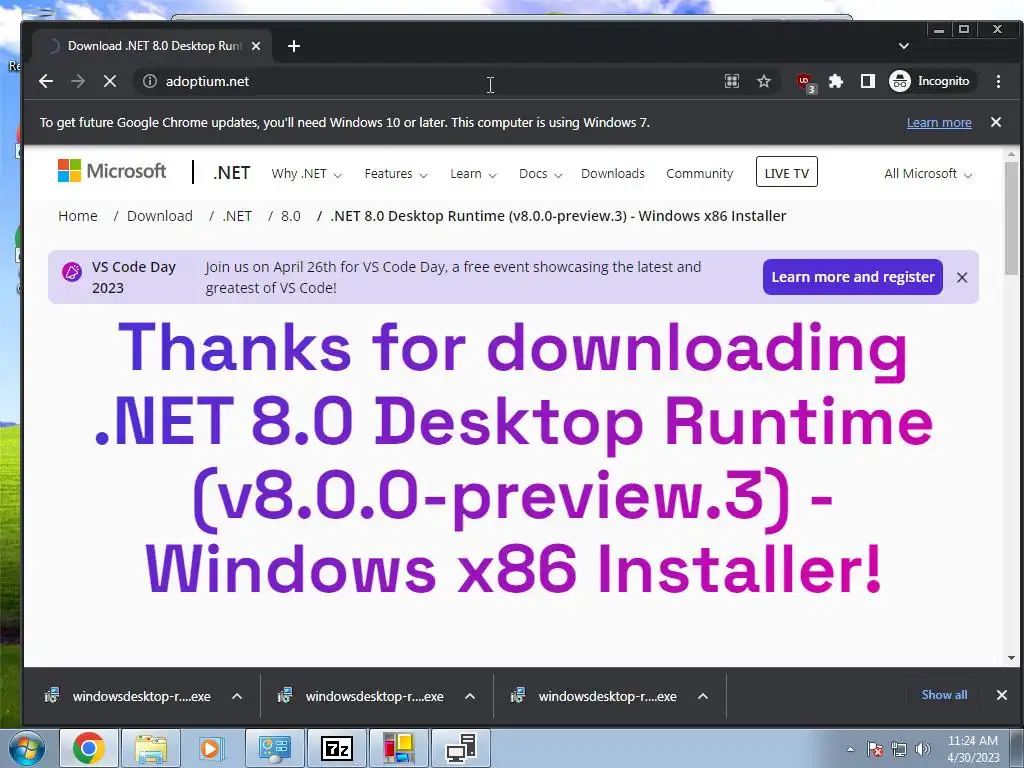Go to .NET breadcrumb
This screenshot has height=768, width=1024.
tap(236, 216)
